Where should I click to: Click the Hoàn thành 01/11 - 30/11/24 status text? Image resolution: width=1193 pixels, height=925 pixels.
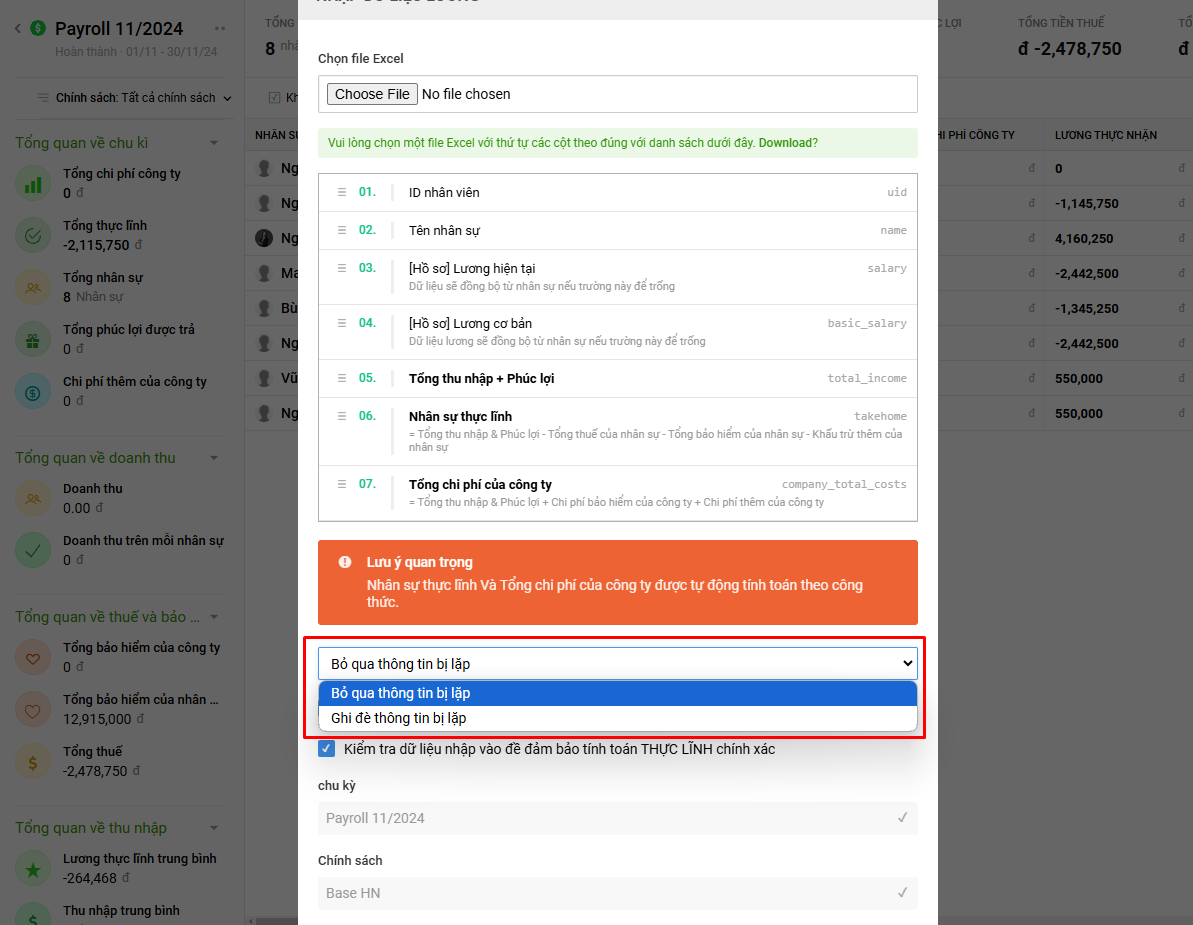pos(136,52)
